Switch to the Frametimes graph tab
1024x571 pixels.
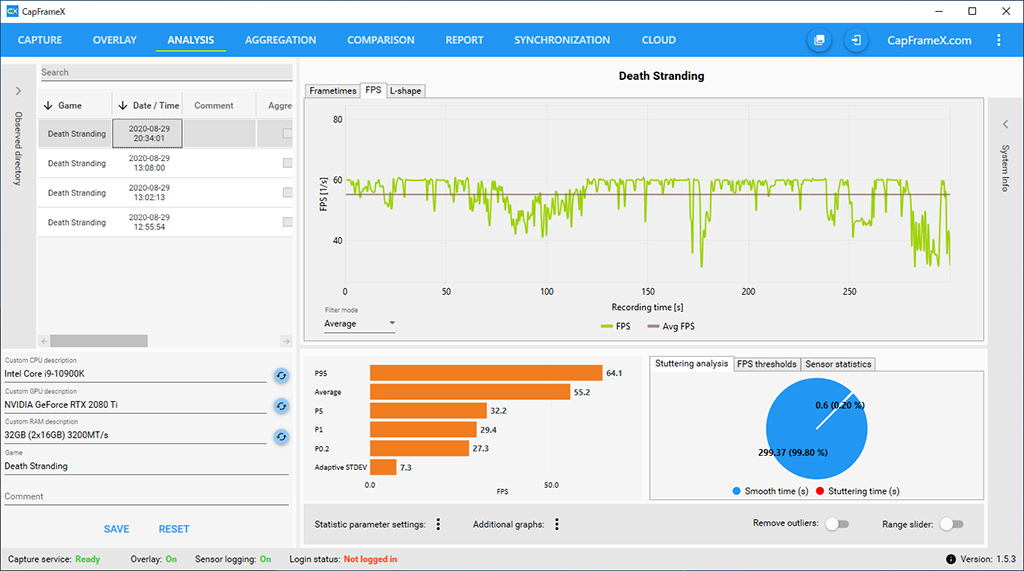click(x=333, y=91)
